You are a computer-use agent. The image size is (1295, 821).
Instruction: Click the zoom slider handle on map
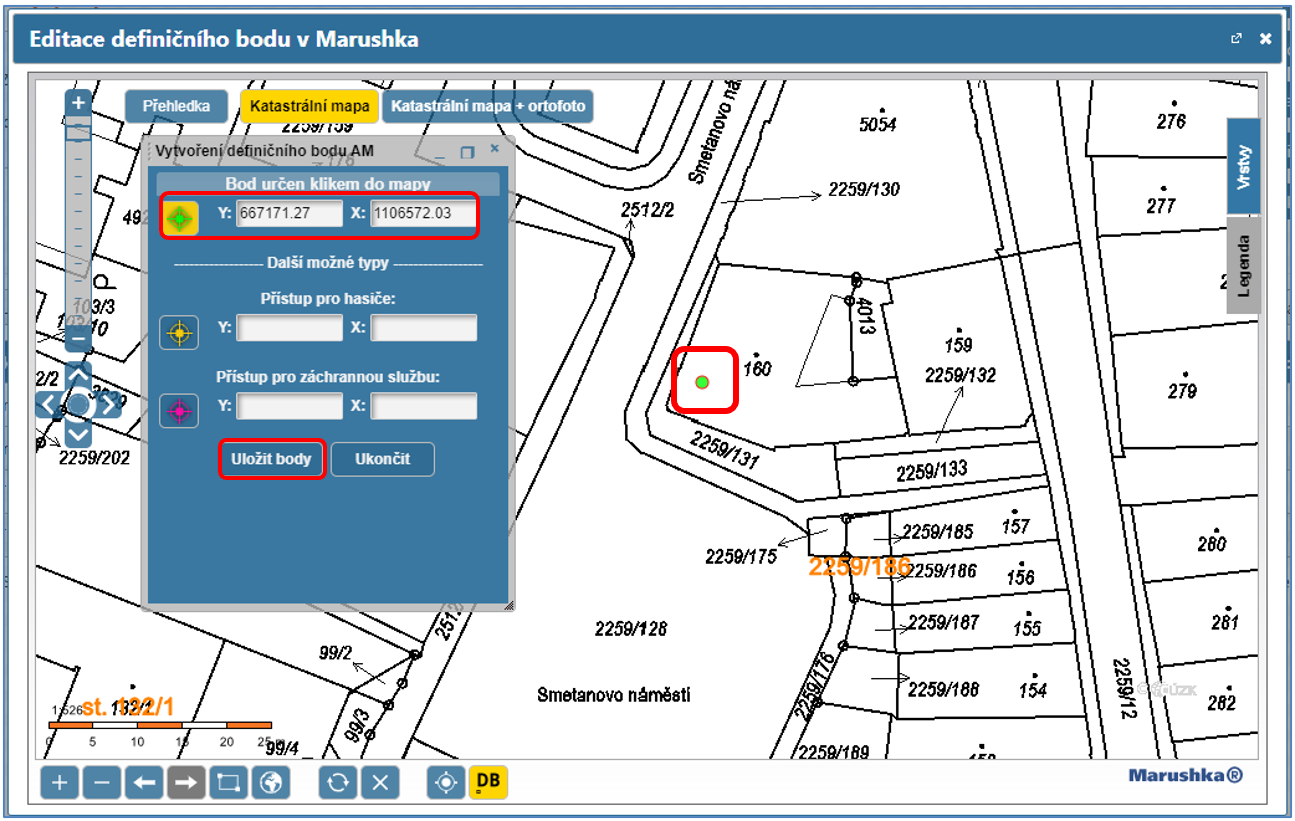(x=79, y=132)
